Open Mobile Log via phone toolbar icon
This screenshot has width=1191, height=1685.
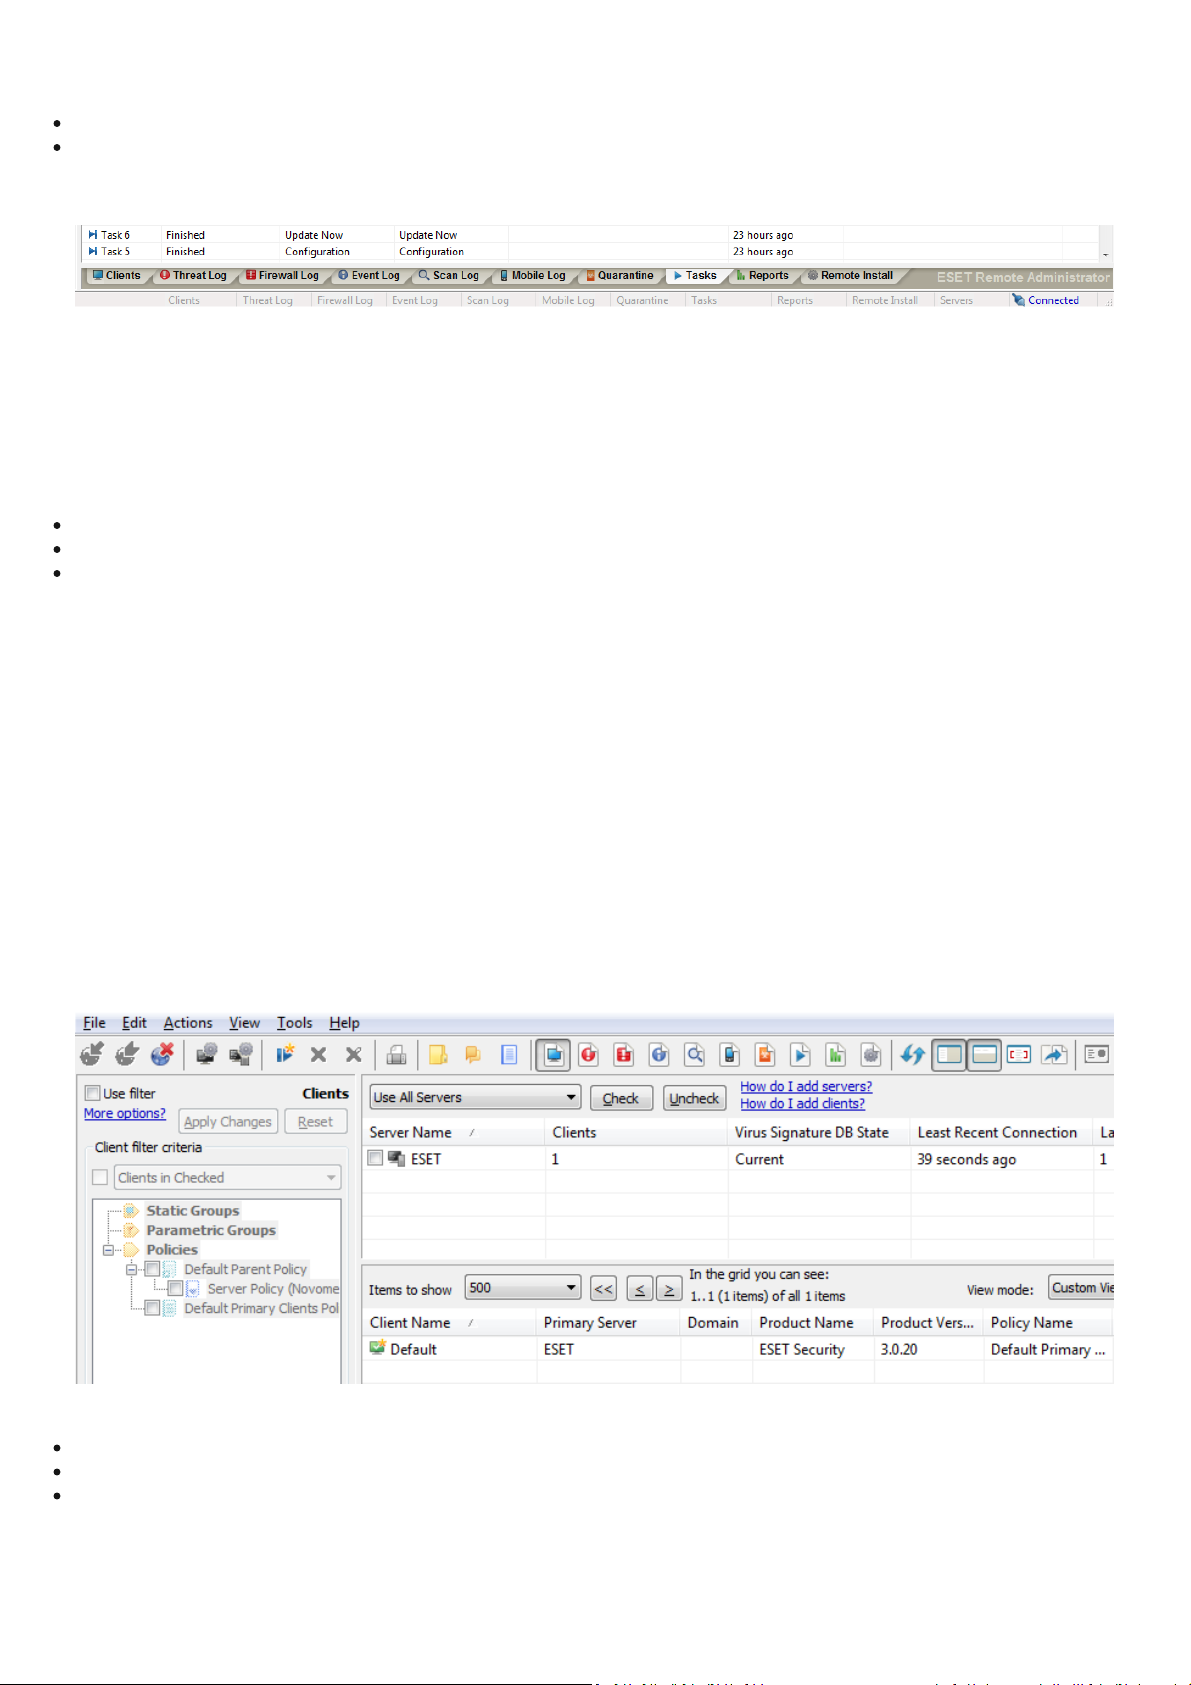730,1054
